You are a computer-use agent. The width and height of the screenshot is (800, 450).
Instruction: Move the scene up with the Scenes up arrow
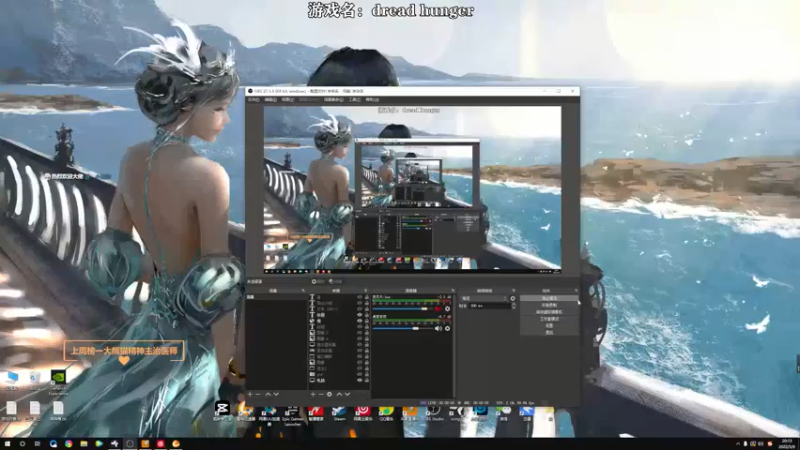pyautogui.click(x=268, y=394)
